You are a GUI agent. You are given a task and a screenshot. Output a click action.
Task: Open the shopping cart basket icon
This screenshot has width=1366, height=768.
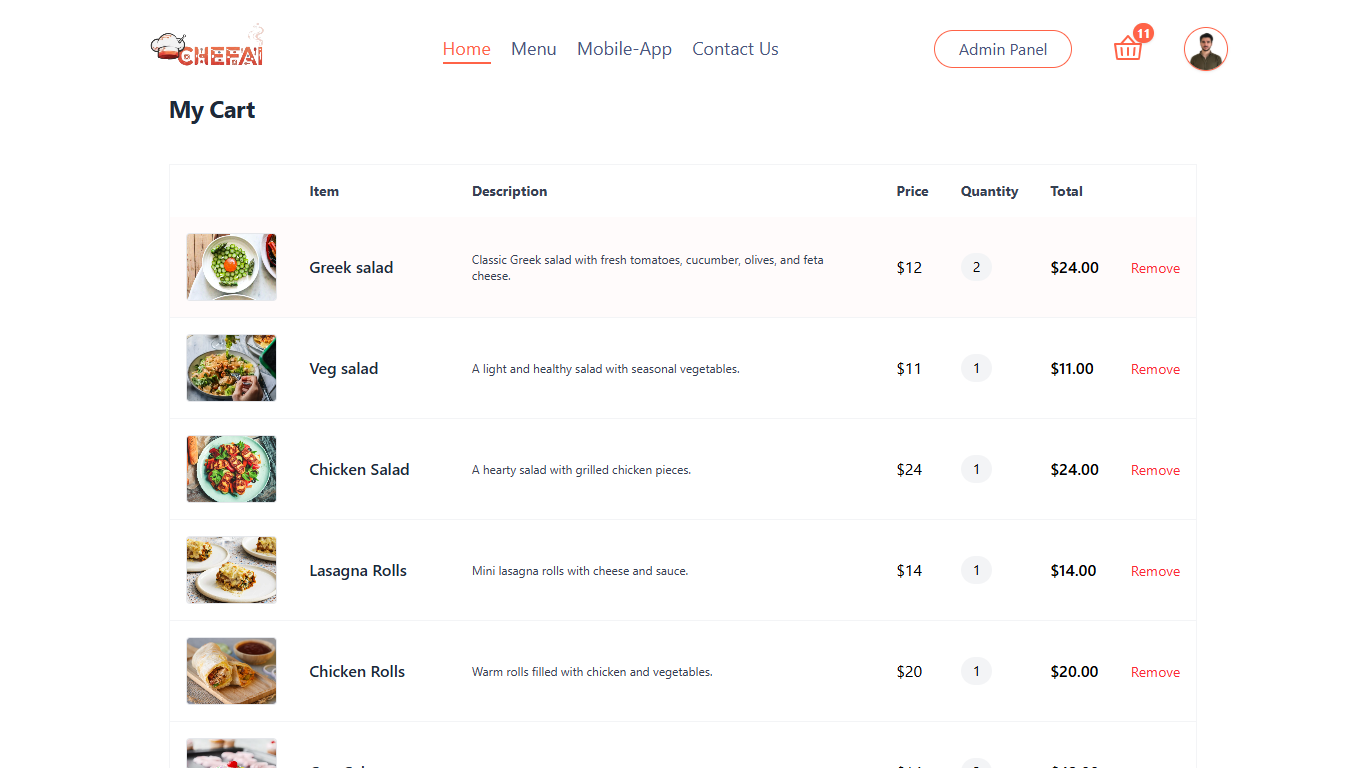tap(1127, 49)
